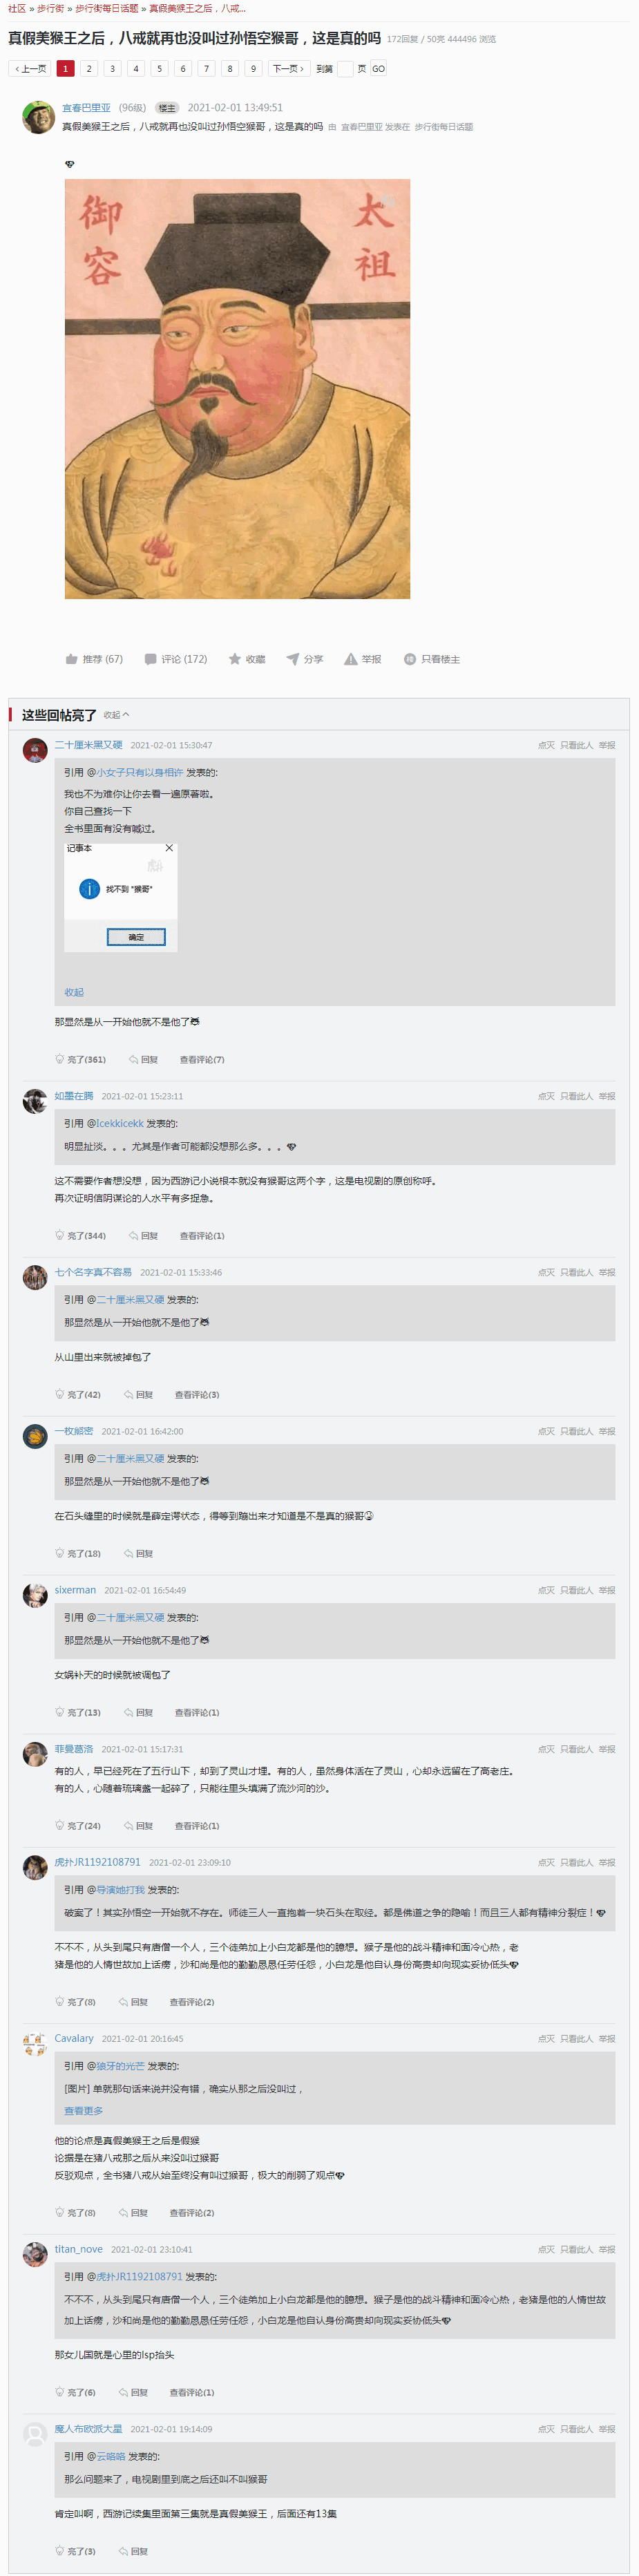Click the 举报 warning triangle icon
639x2576 pixels.
click(351, 659)
